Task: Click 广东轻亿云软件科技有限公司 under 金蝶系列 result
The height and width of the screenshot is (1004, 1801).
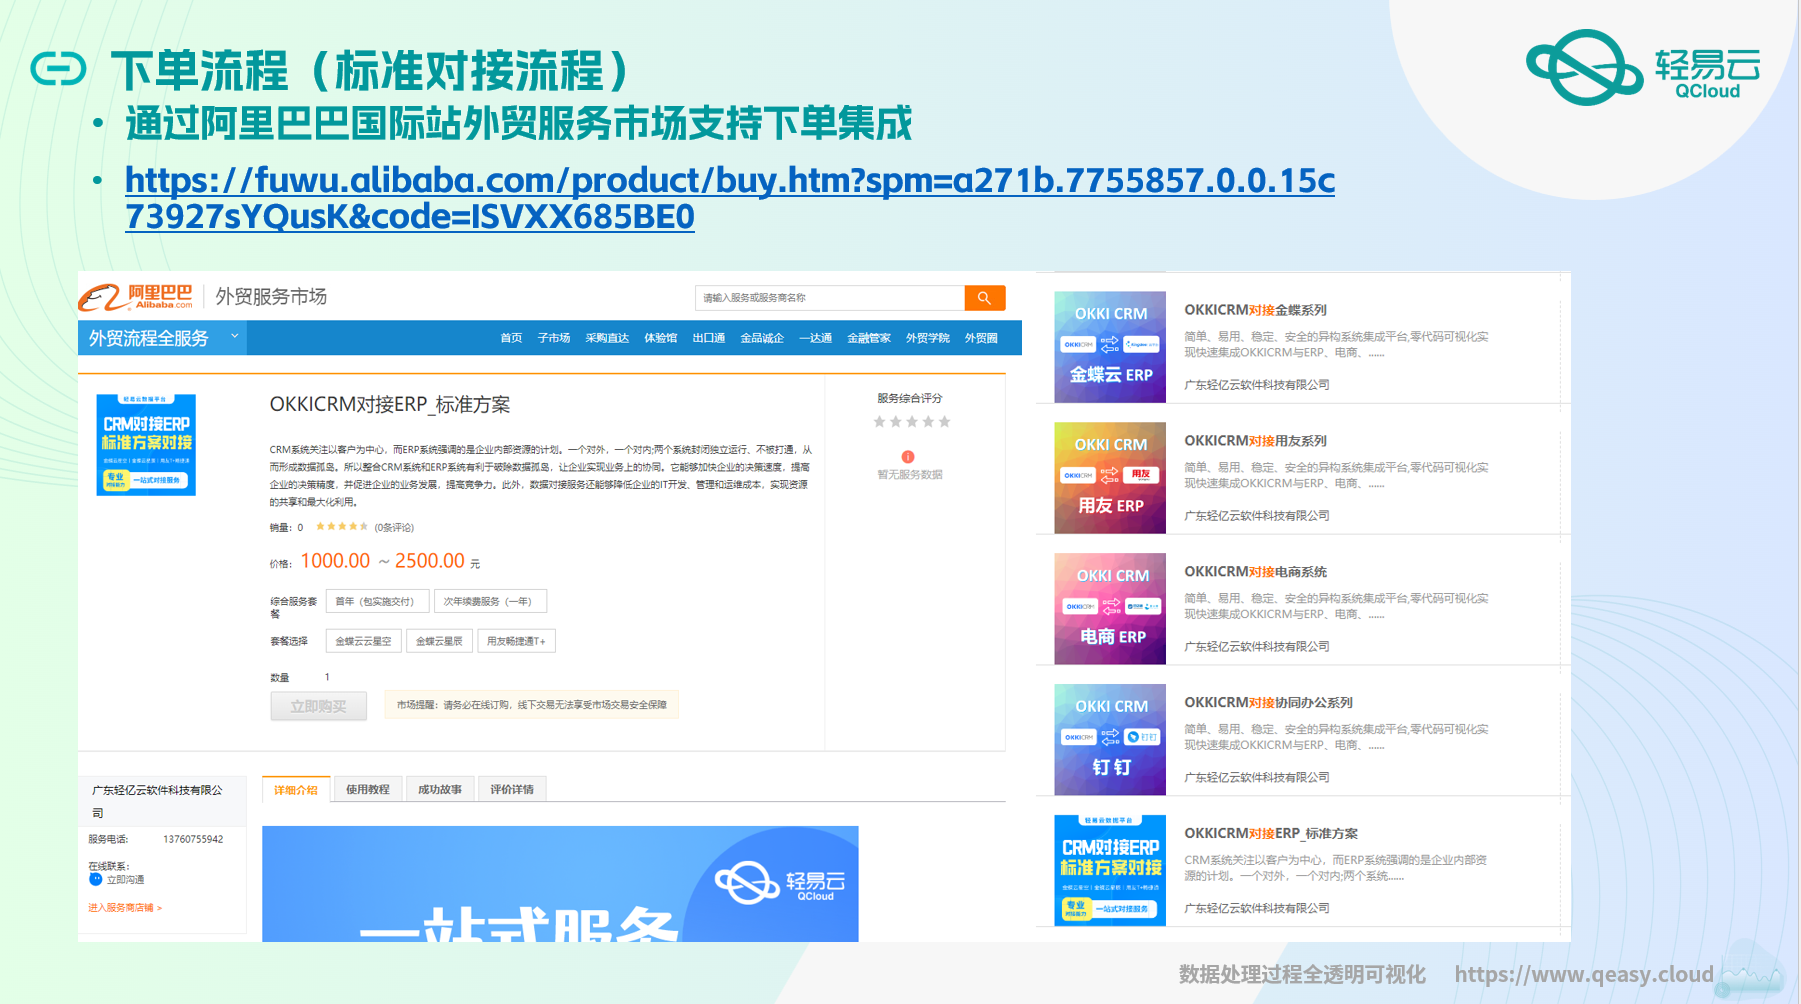Action: coord(1257,385)
